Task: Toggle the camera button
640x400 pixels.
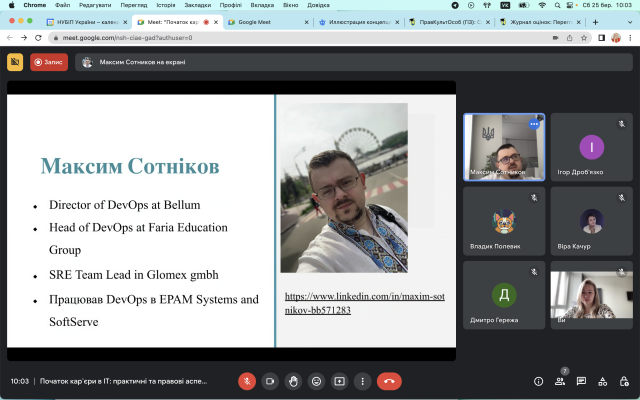Action: tap(270, 381)
